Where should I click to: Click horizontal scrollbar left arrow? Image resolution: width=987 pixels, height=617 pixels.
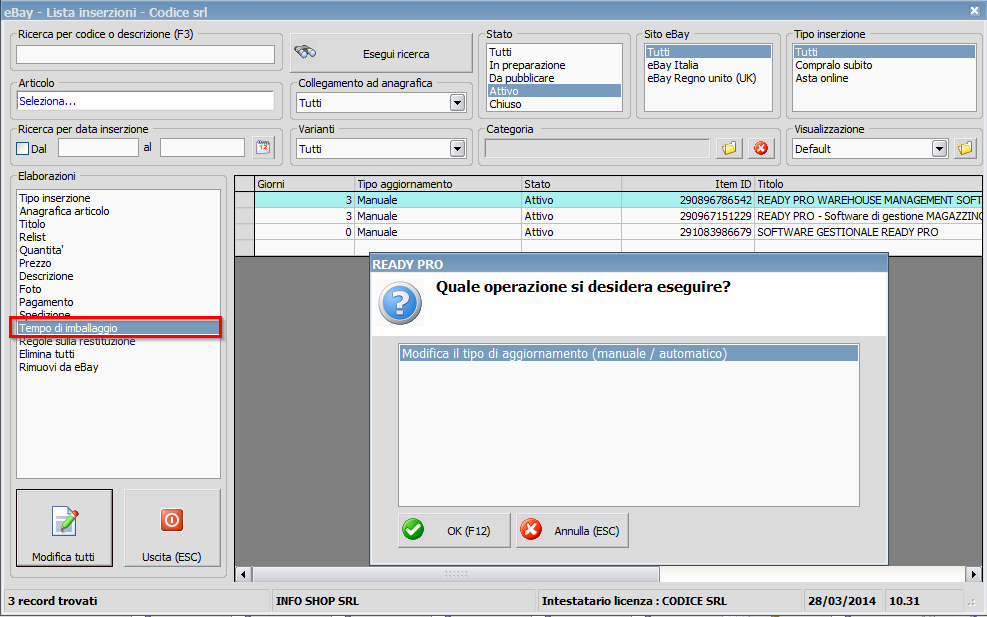243,574
